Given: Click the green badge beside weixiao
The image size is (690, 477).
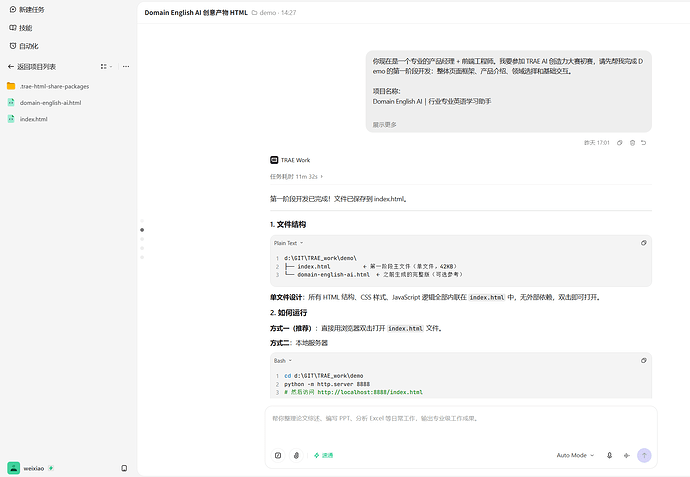Looking at the screenshot, I should click(51, 468).
